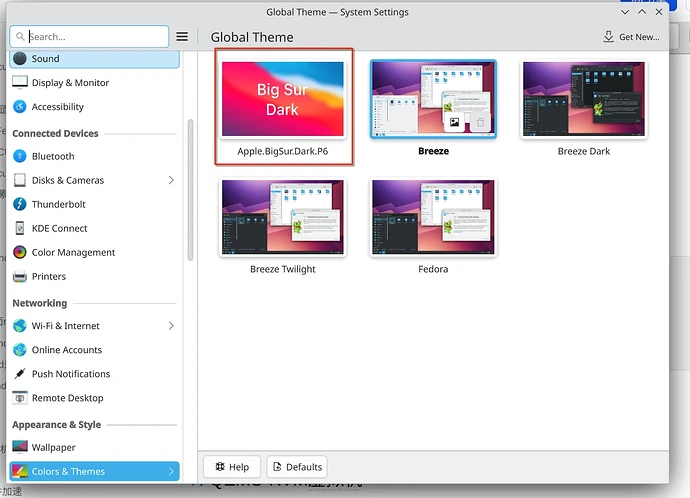This screenshot has width=690, height=498.
Task: Select the Apple.BigSur.Dark.P6 theme thumbnail
Action: [x=283, y=100]
